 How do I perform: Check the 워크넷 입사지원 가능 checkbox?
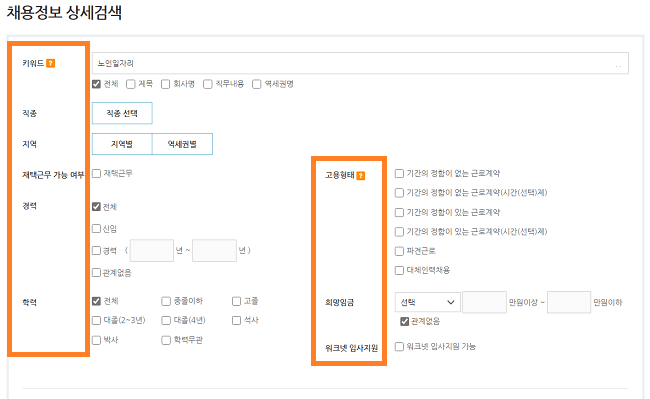tap(399, 346)
